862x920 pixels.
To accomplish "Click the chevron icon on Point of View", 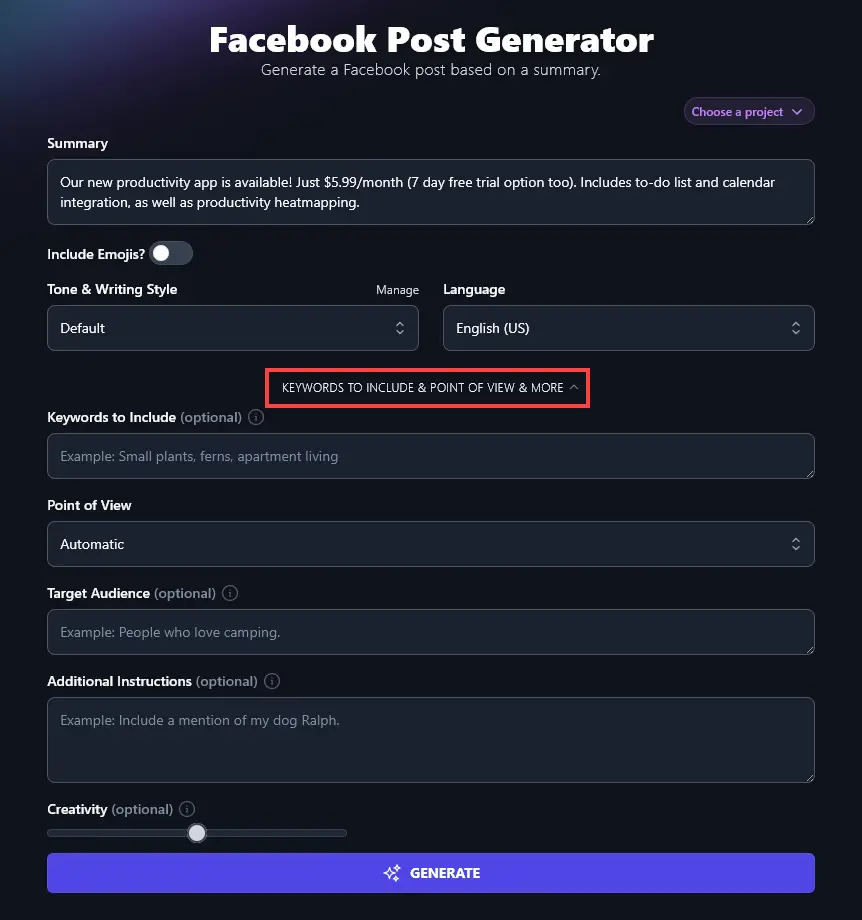I will click(795, 544).
